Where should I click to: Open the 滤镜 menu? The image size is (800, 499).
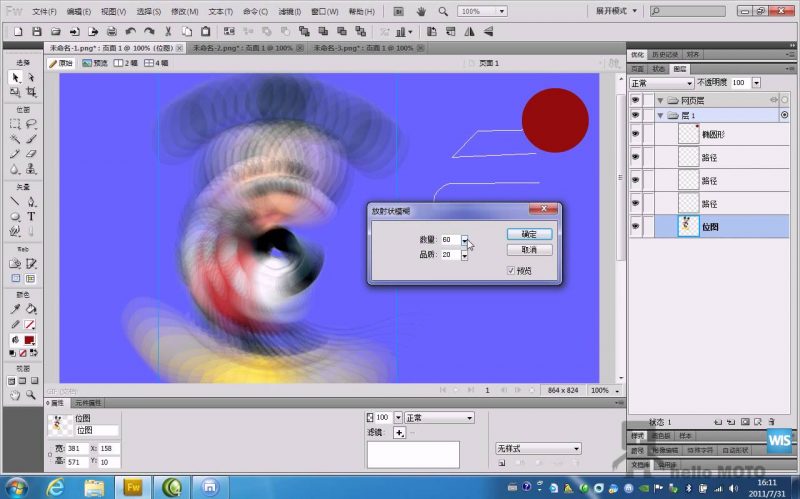(x=289, y=12)
